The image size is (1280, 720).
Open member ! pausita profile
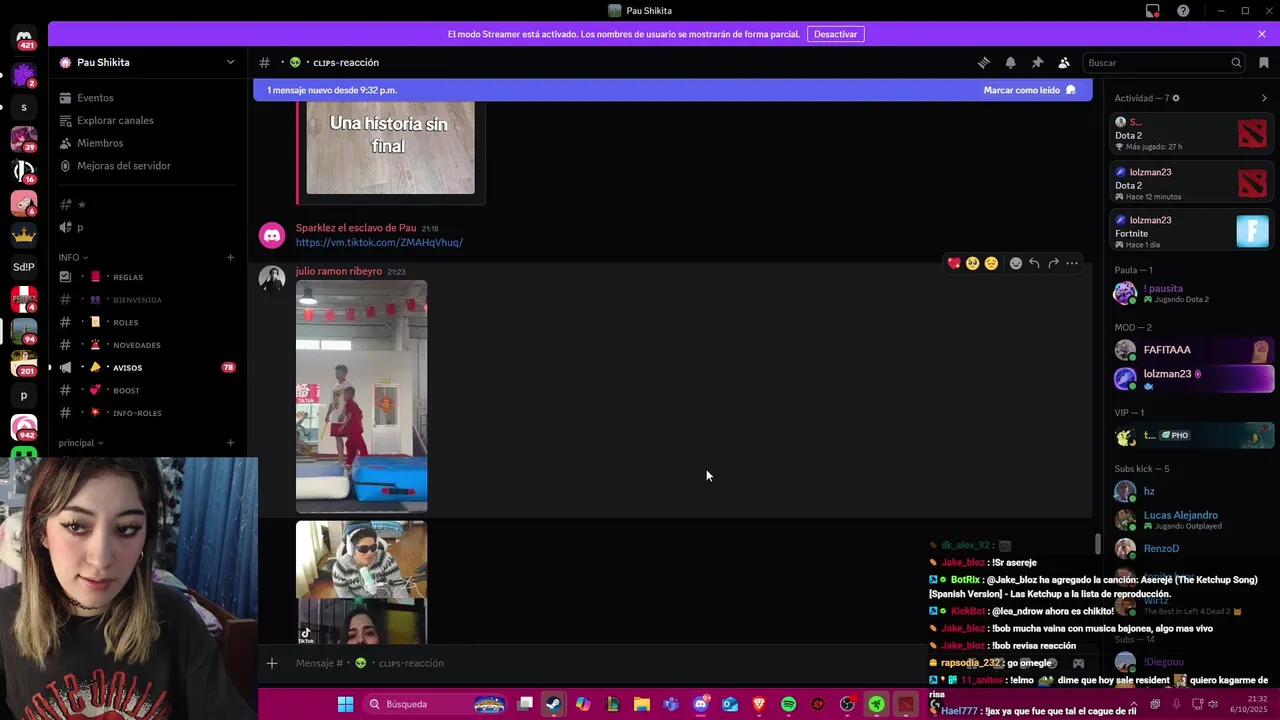click(x=1192, y=293)
